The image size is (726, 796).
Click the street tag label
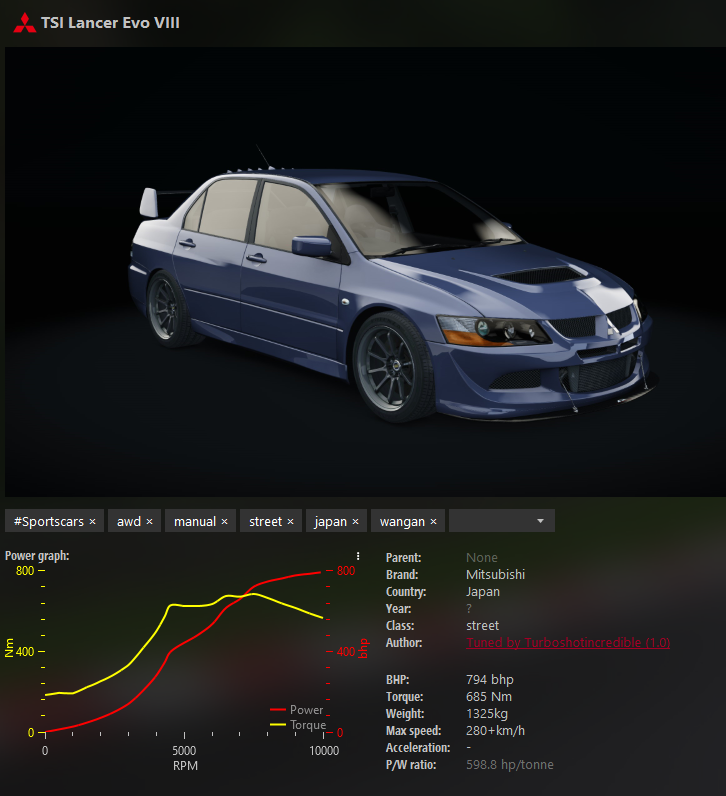click(x=266, y=521)
